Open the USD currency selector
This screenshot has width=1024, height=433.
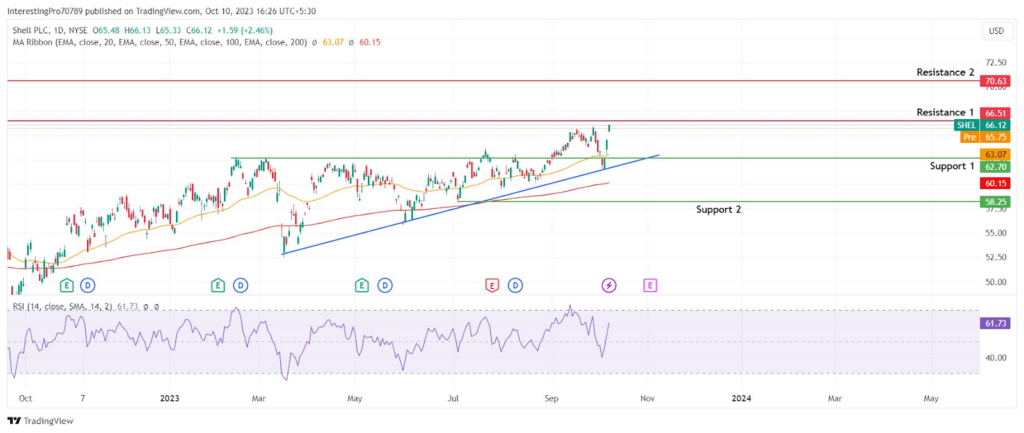(997, 31)
